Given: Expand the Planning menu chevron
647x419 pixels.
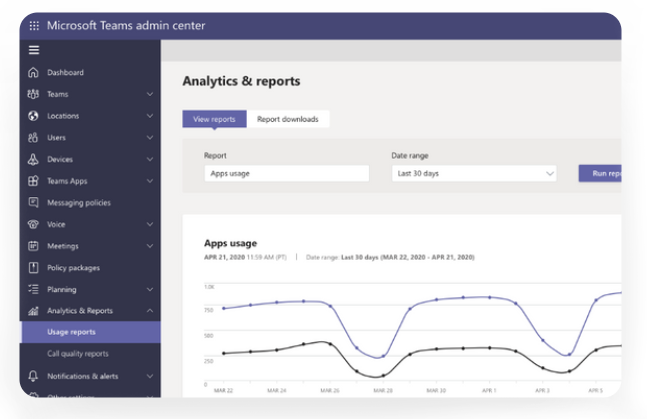Looking at the screenshot, I should pyautogui.click(x=150, y=289).
